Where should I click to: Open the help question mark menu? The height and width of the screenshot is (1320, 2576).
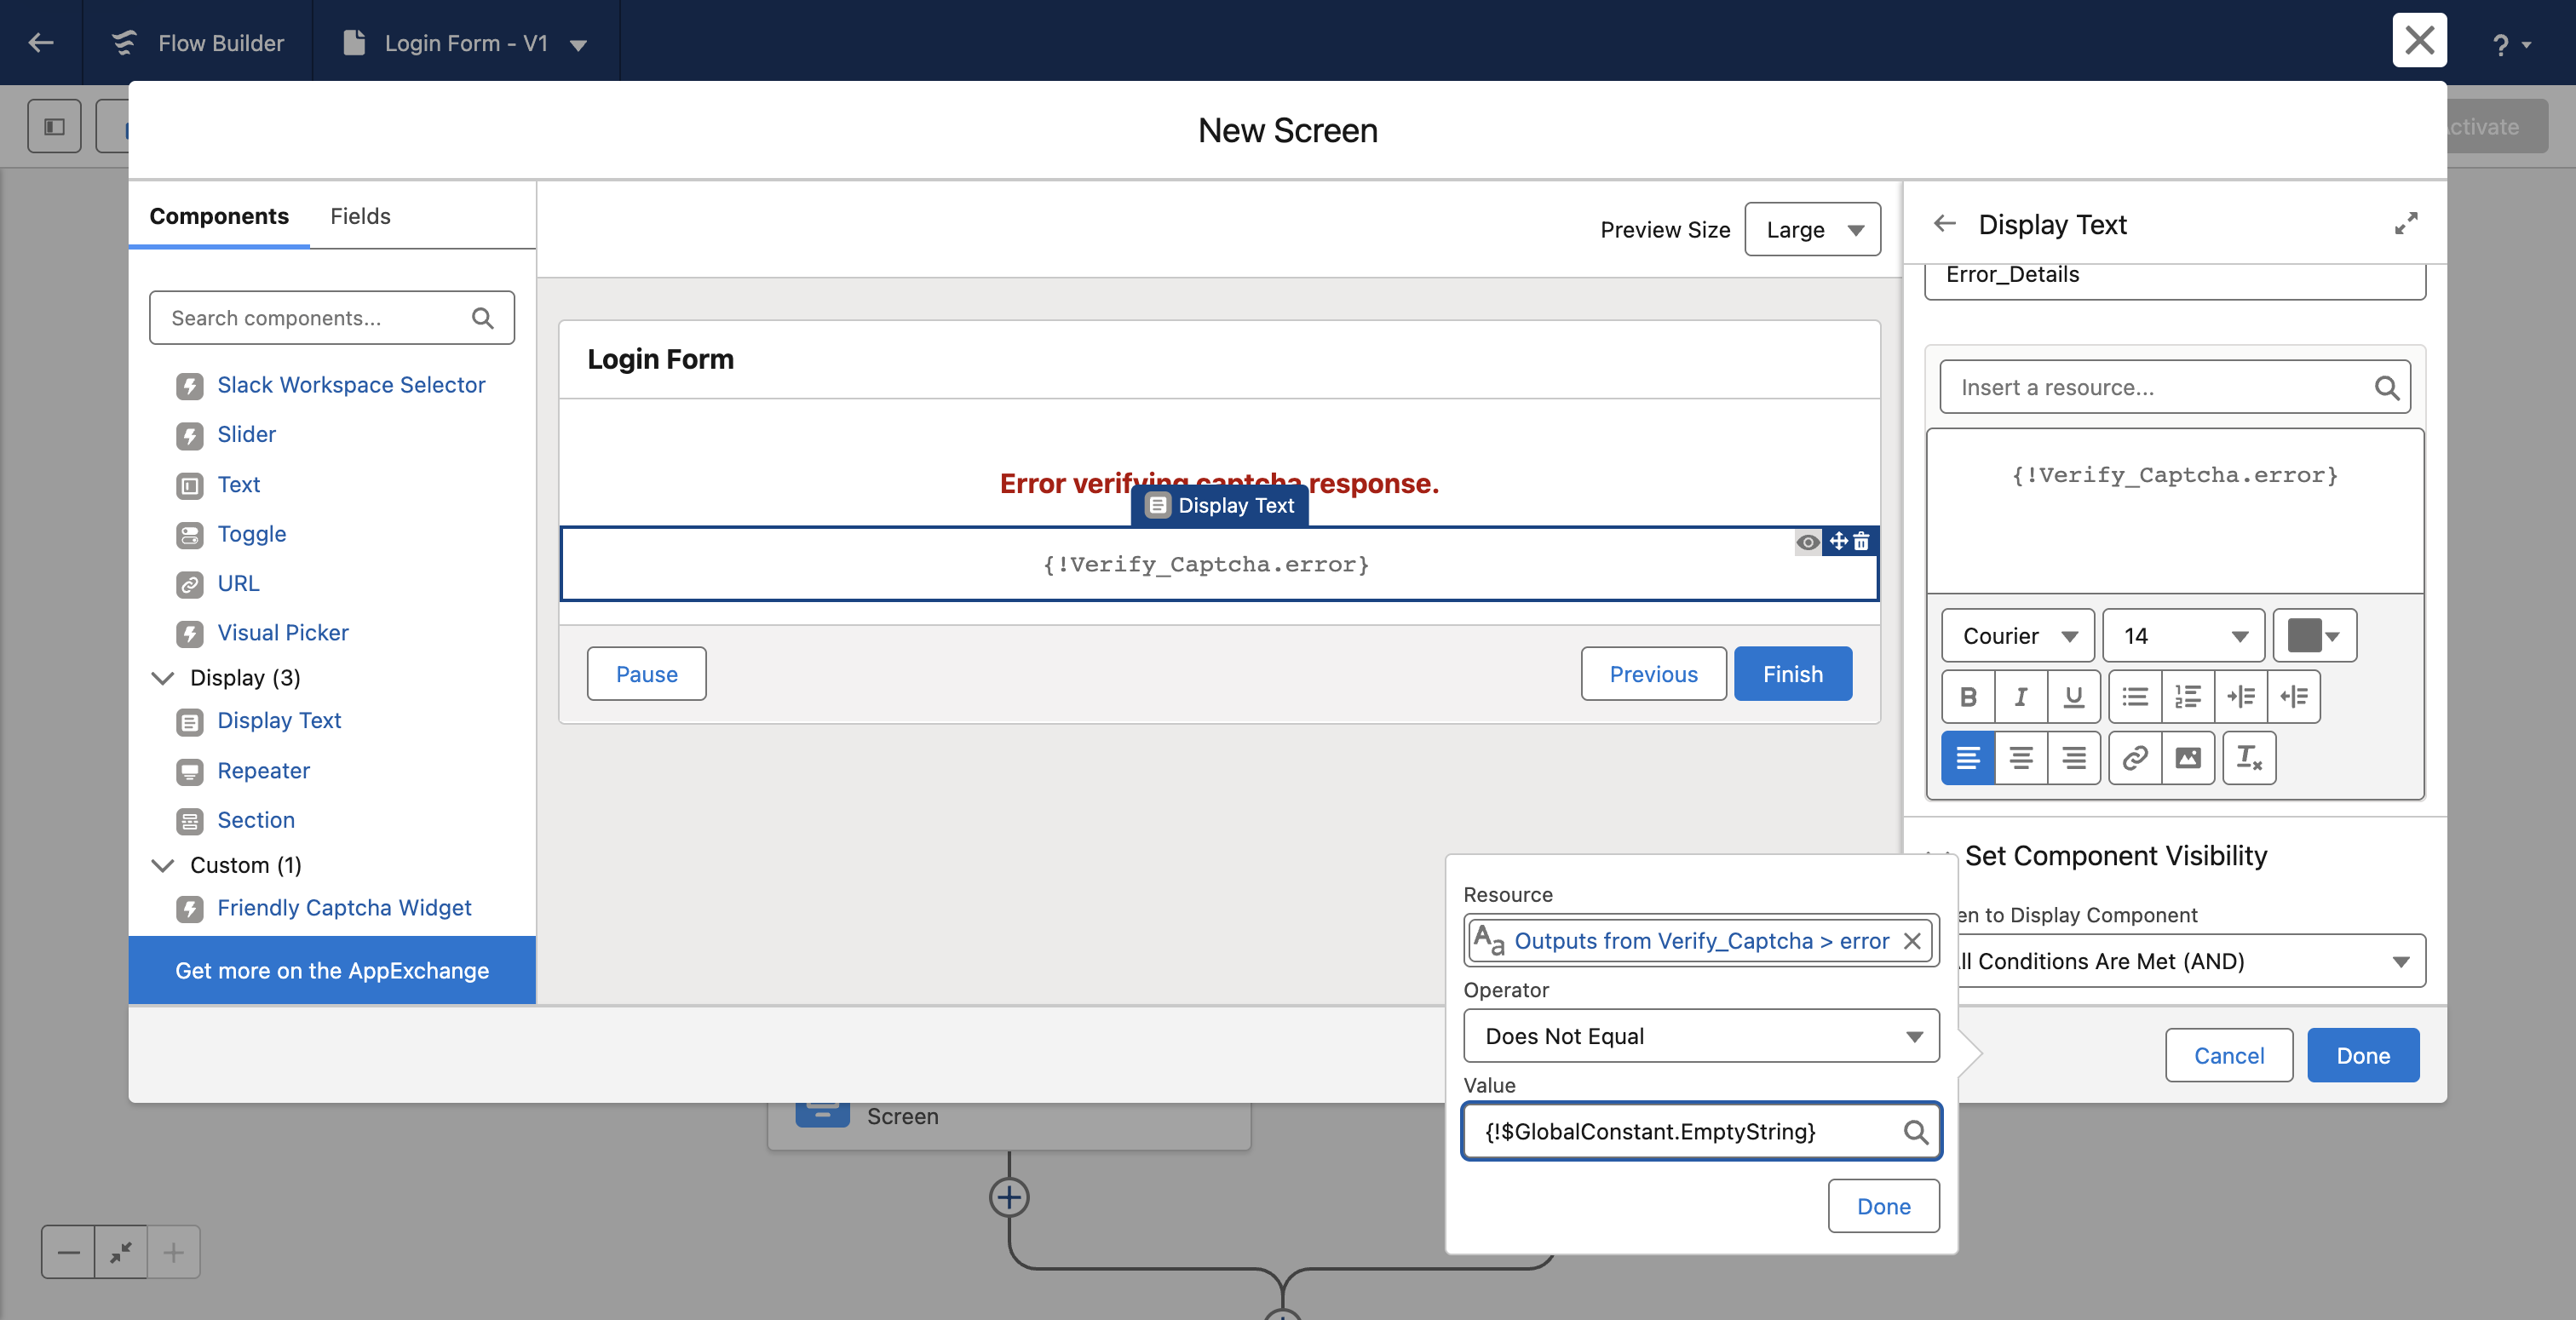(2510, 44)
